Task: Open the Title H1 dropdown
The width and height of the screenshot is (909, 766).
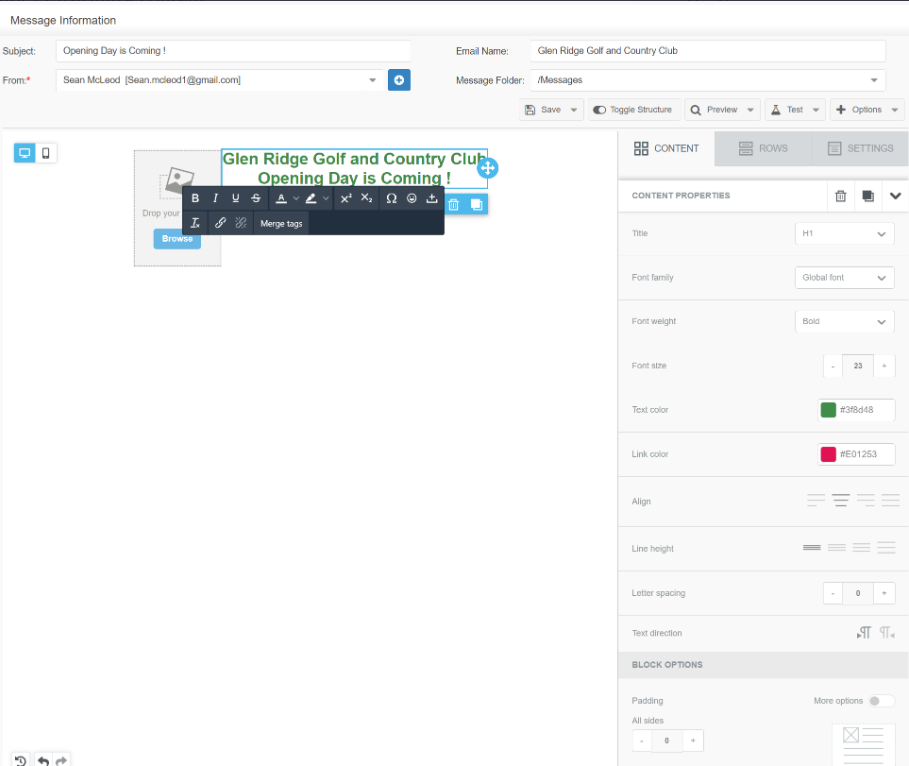Action: [844, 233]
